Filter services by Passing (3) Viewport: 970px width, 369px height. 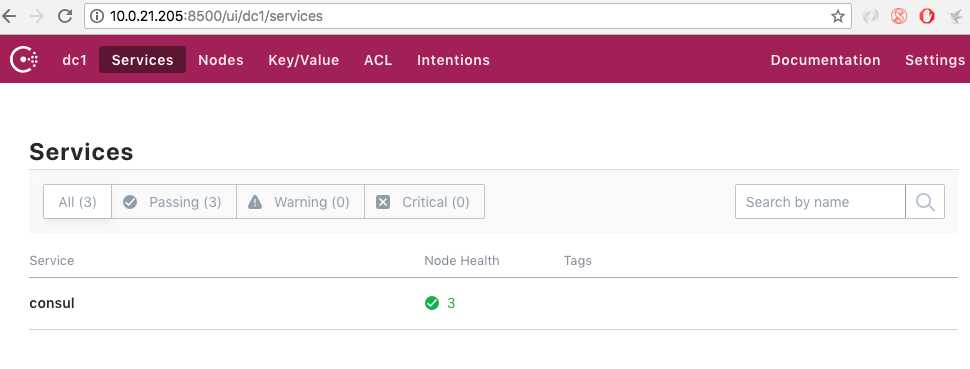(174, 202)
